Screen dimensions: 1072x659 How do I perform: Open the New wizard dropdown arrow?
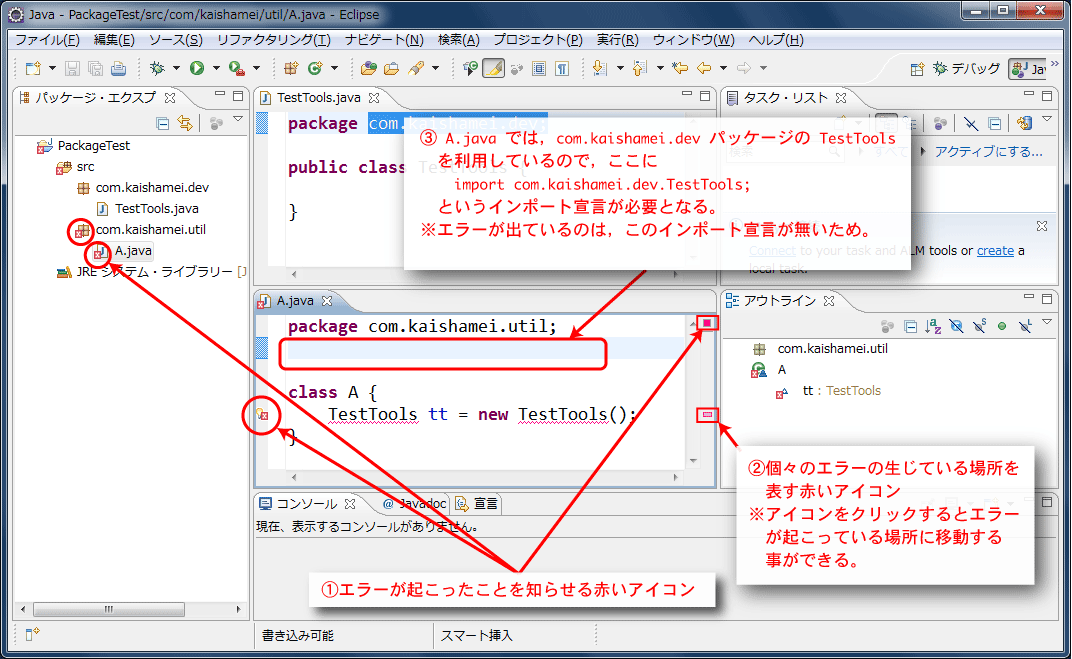pos(52,68)
